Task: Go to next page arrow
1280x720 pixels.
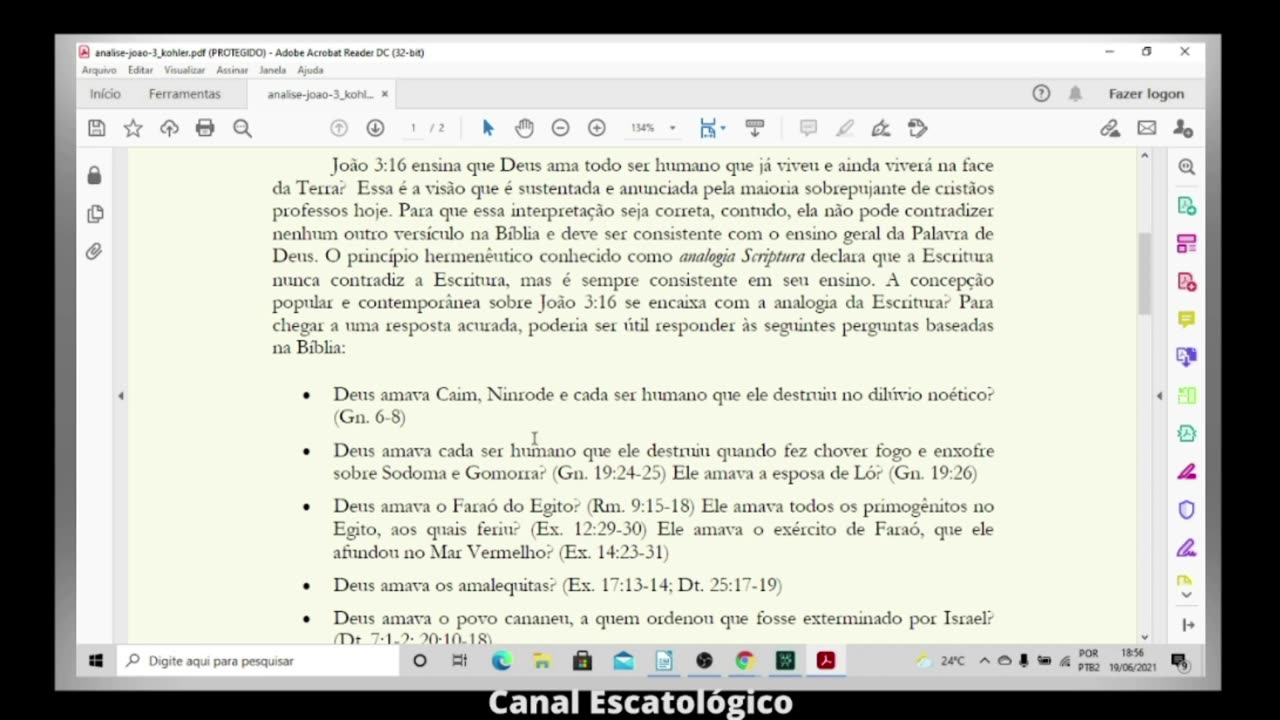Action: [375, 128]
